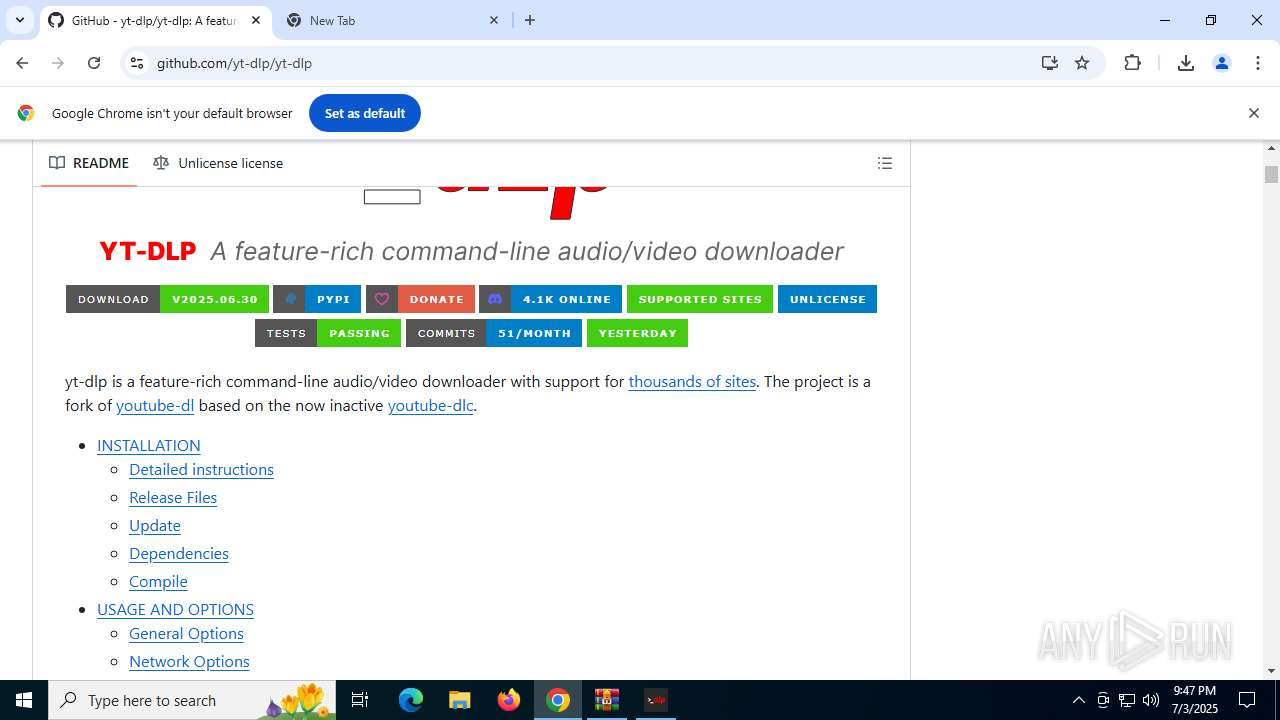
Task: Open Task View on the taskbar
Action: click(360, 700)
